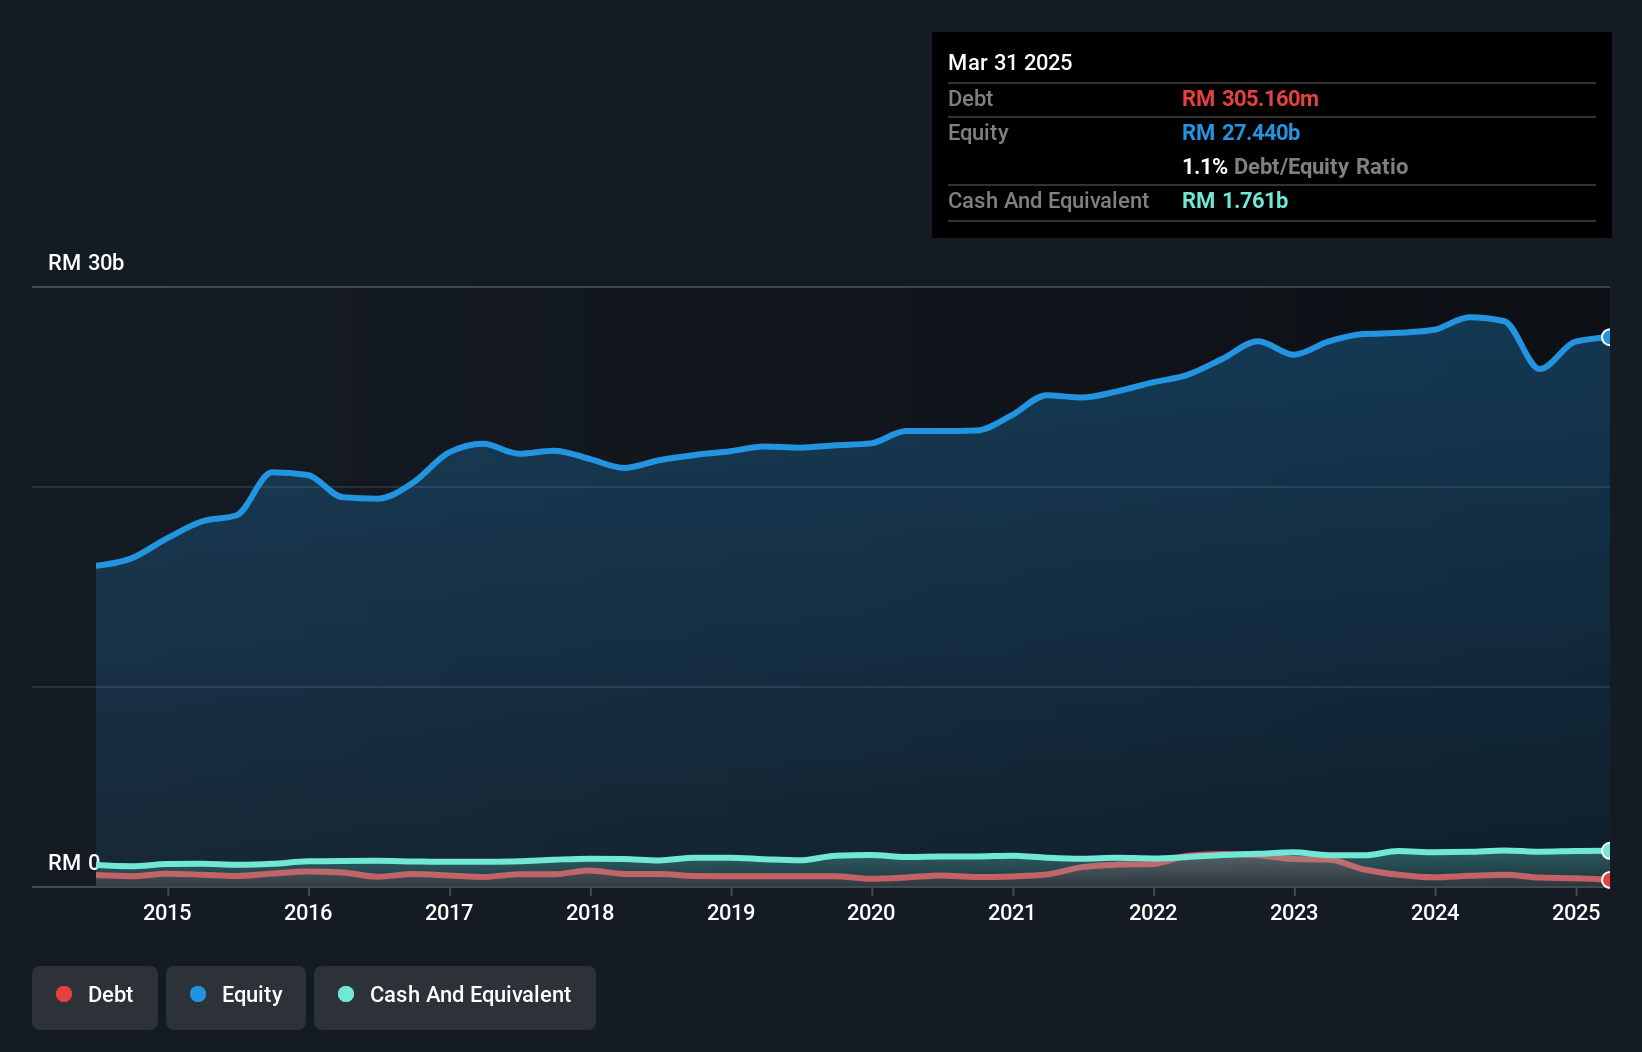Click the 2015 axis label
This screenshot has height=1052, width=1642.
[x=167, y=912]
